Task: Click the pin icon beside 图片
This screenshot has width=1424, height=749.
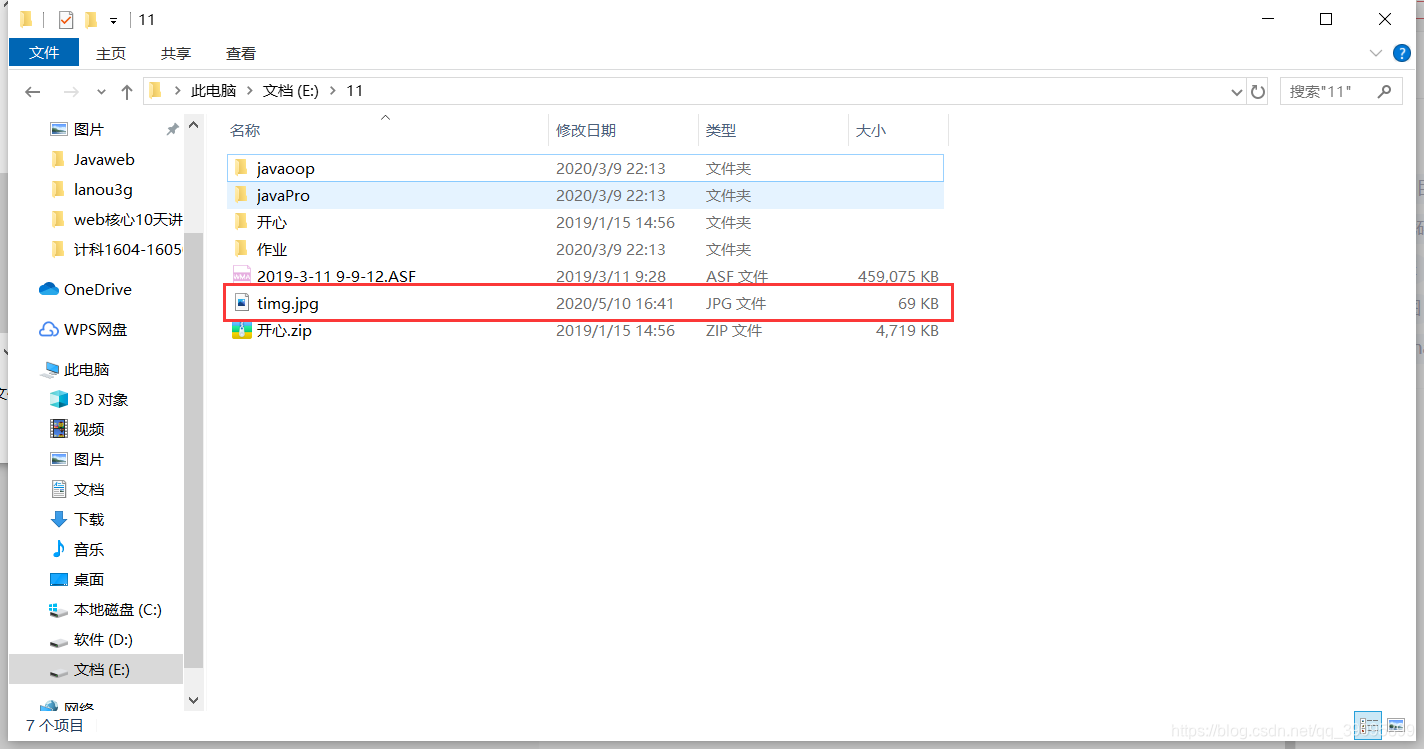Action: pyautogui.click(x=172, y=130)
